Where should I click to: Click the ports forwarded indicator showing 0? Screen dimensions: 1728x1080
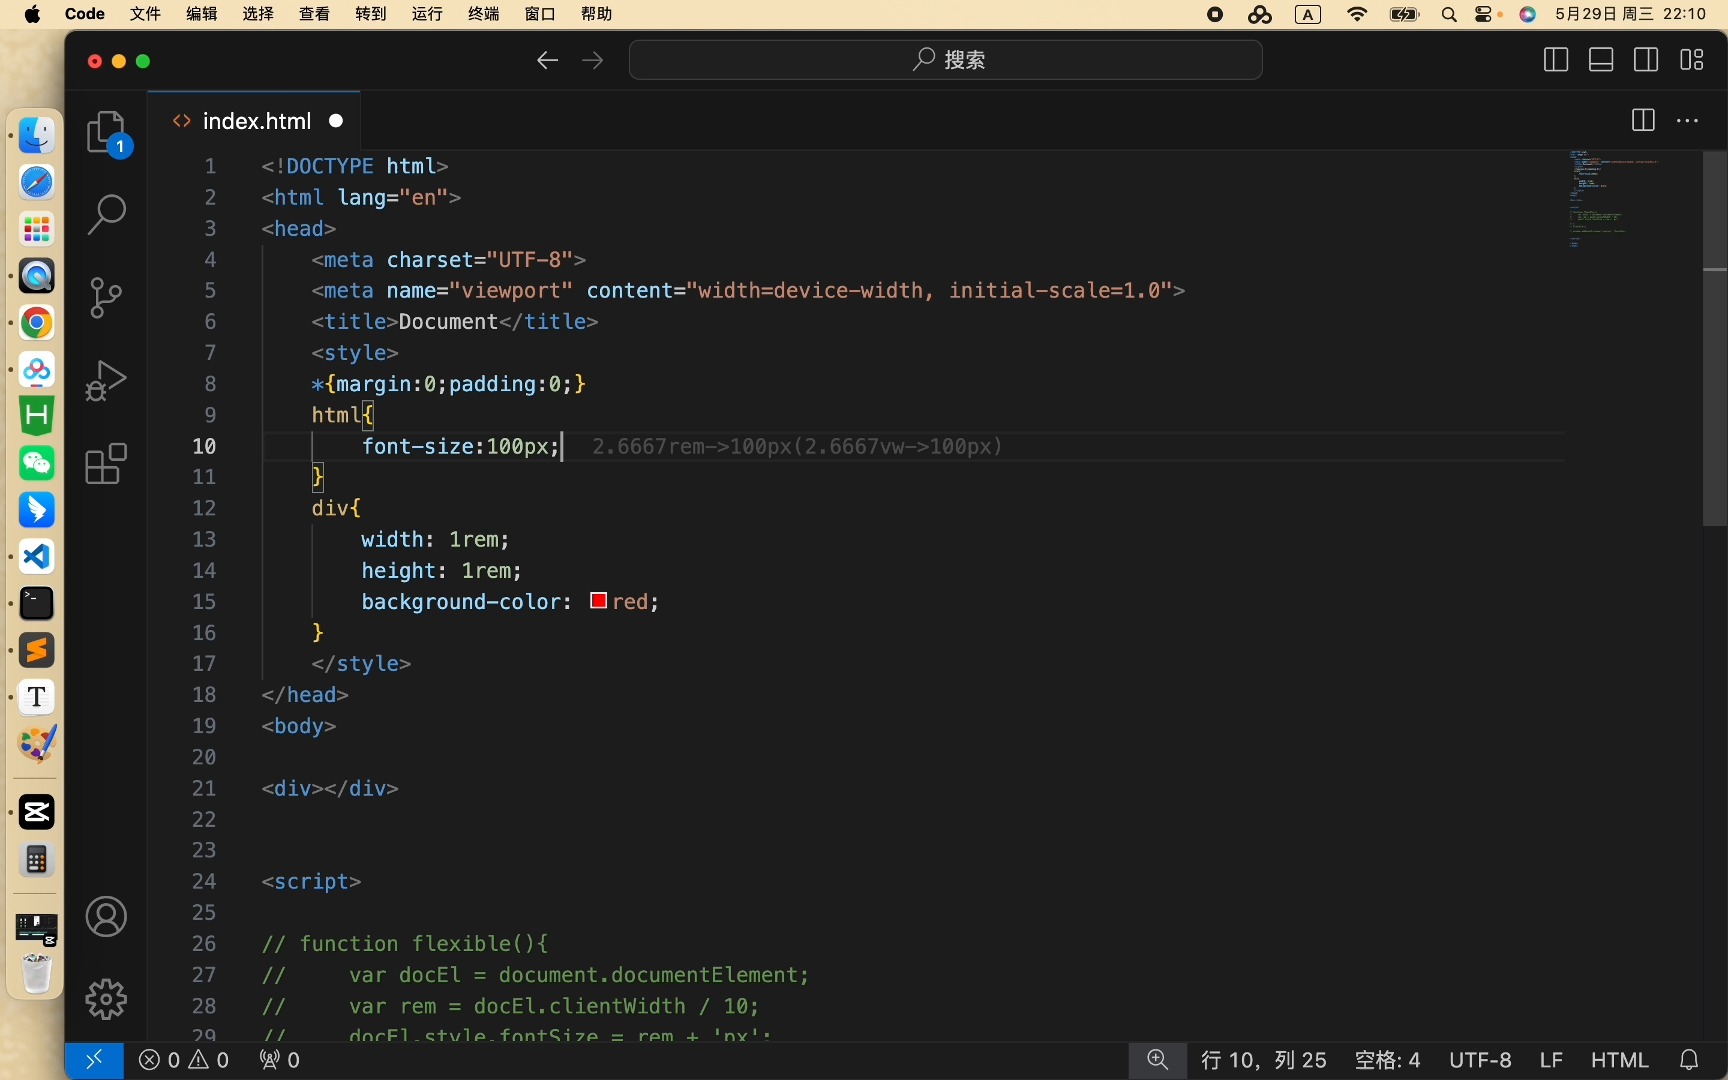pyautogui.click(x=279, y=1060)
